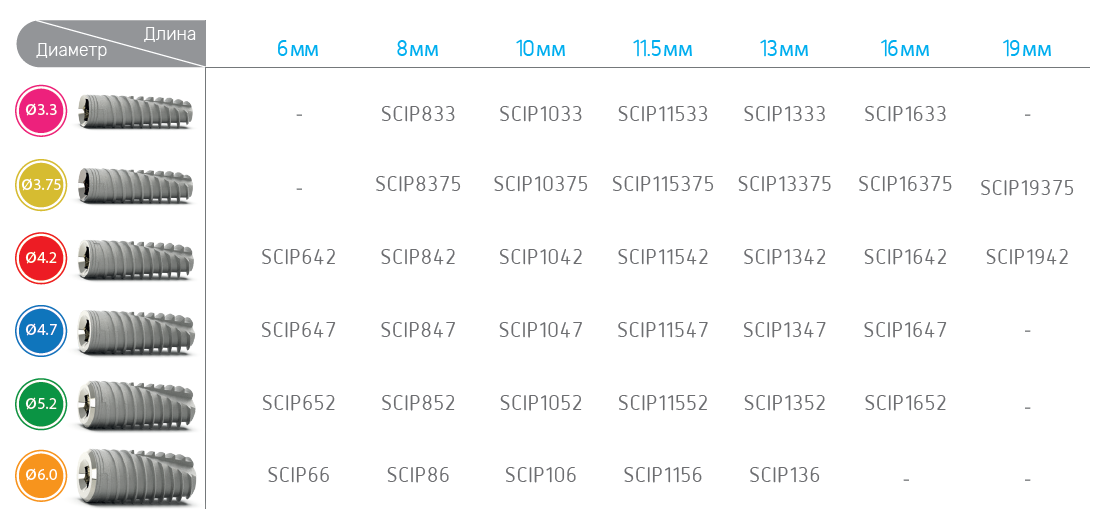Image resolution: width=1100 pixels, height=532 pixels.
Task: Click the implant image next to Ø6.0
Action: [137, 476]
